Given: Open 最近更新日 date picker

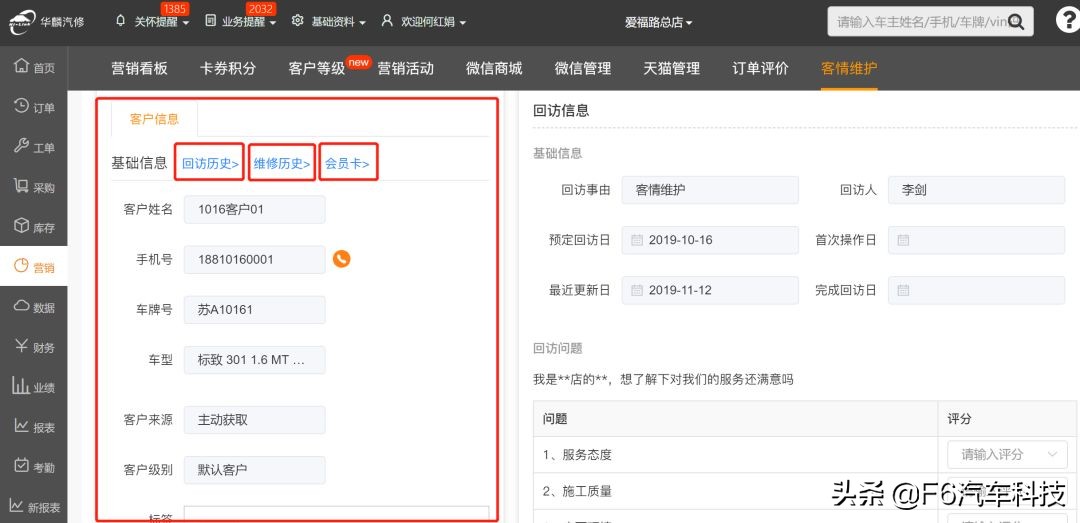Looking at the screenshot, I should [710, 290].
